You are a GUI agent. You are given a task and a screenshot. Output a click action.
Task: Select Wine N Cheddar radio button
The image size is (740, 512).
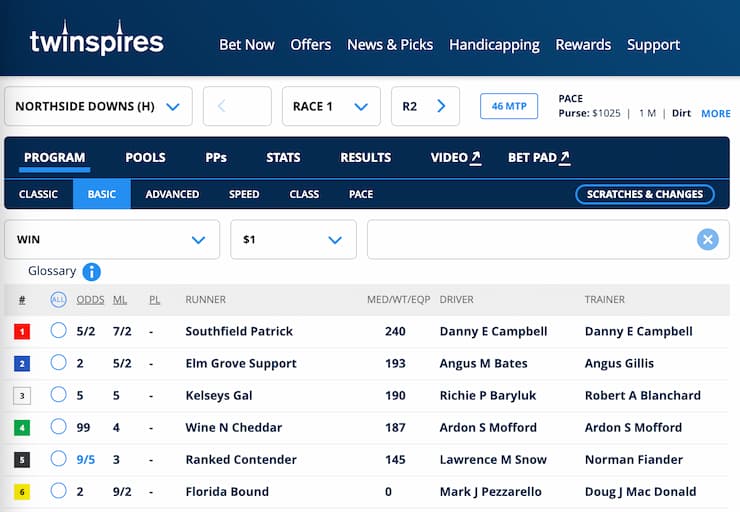tap(59, 427)
